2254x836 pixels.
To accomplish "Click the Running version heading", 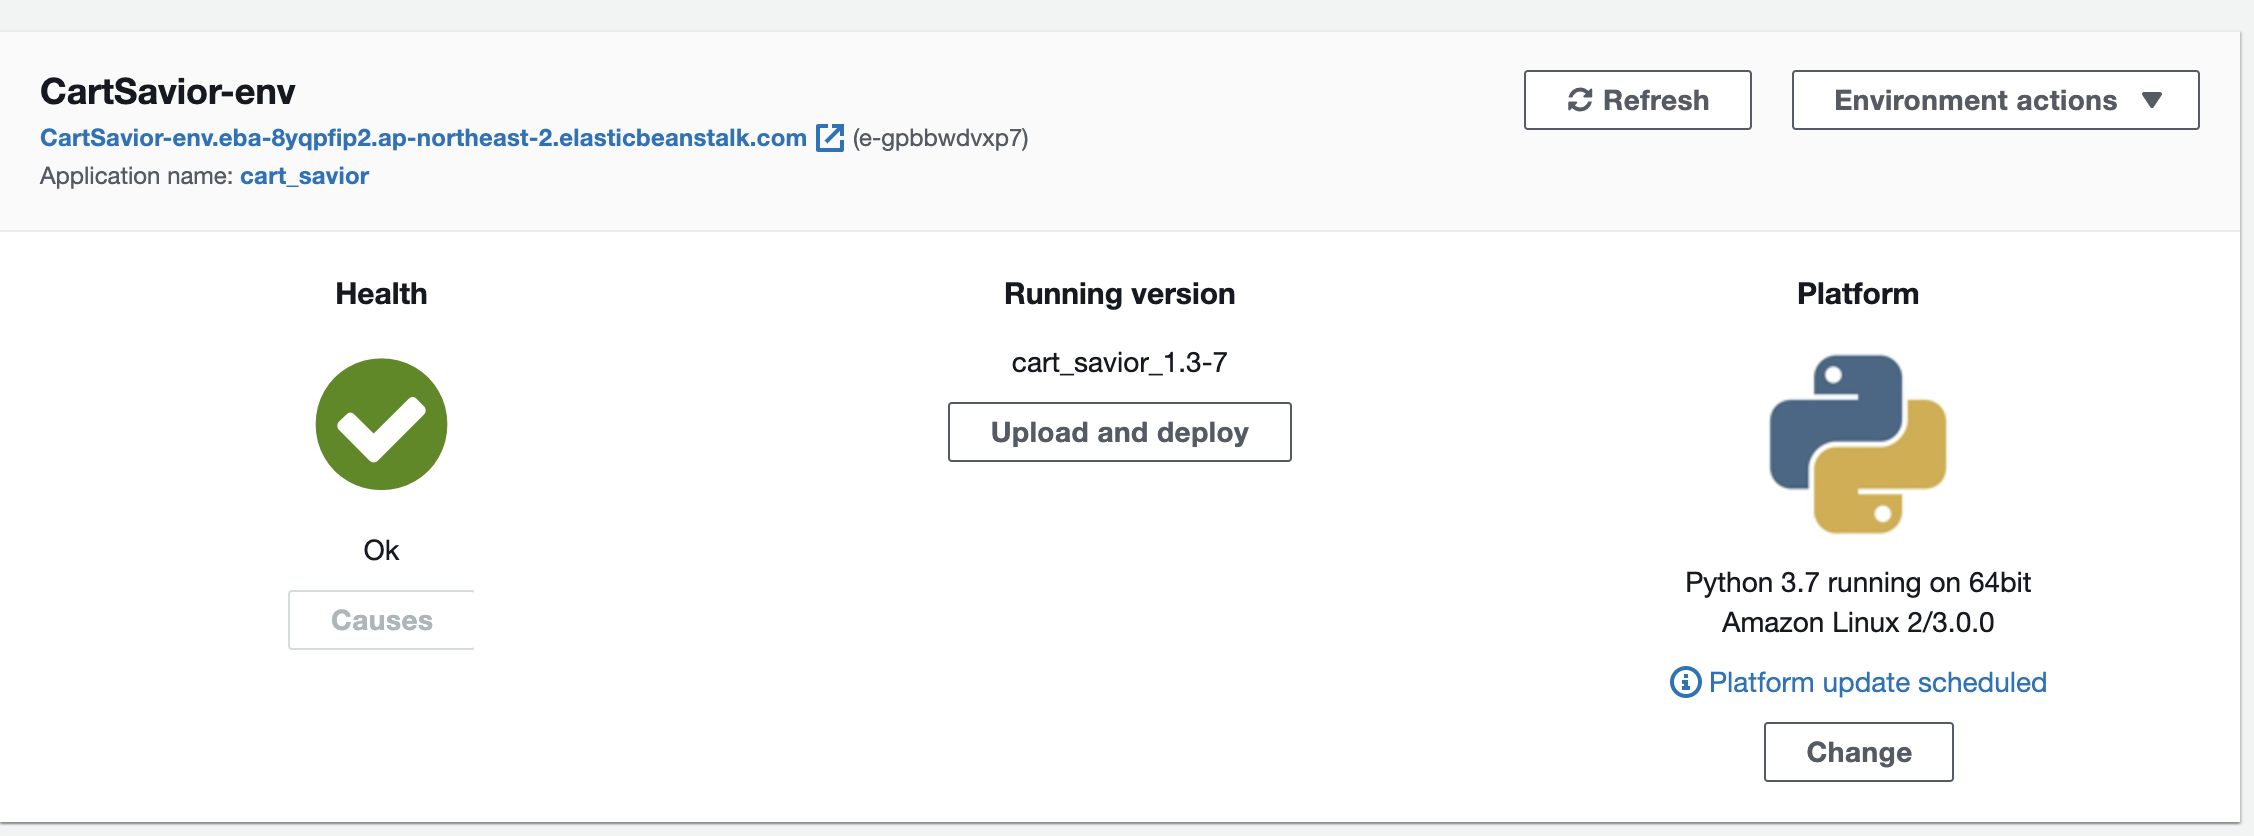I will pos(1119,294).
